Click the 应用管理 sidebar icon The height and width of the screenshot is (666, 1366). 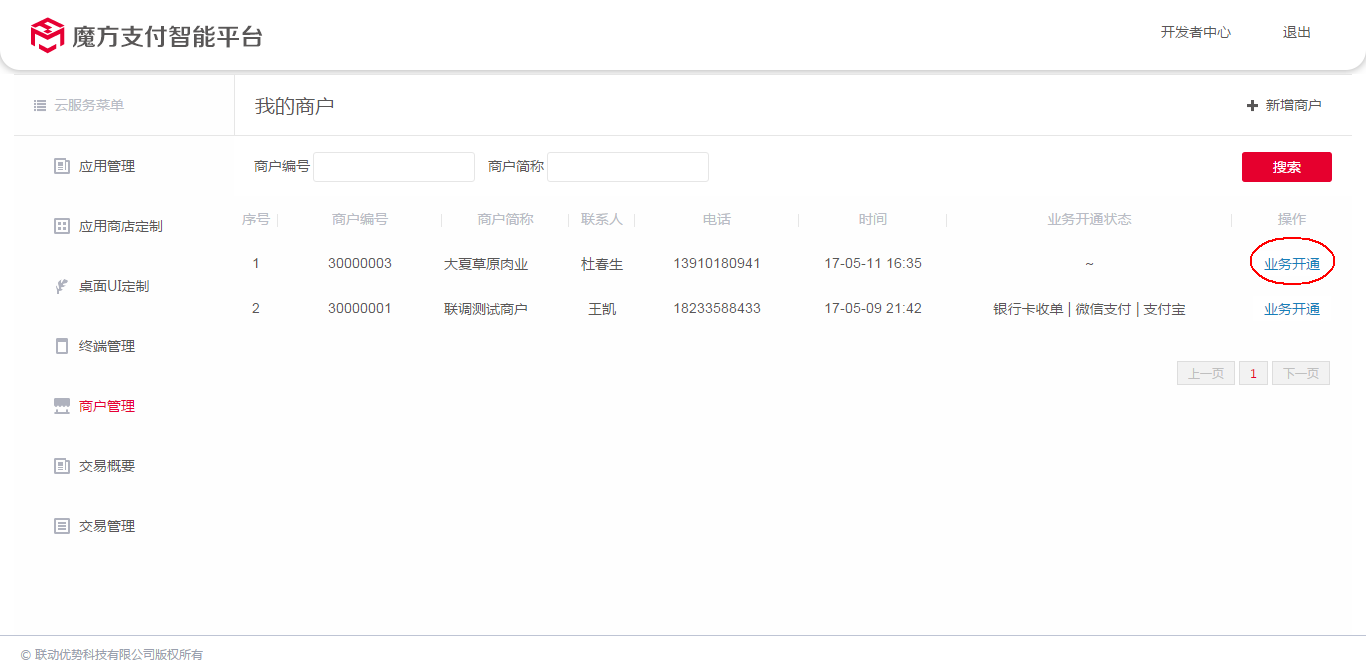point(61,166)
